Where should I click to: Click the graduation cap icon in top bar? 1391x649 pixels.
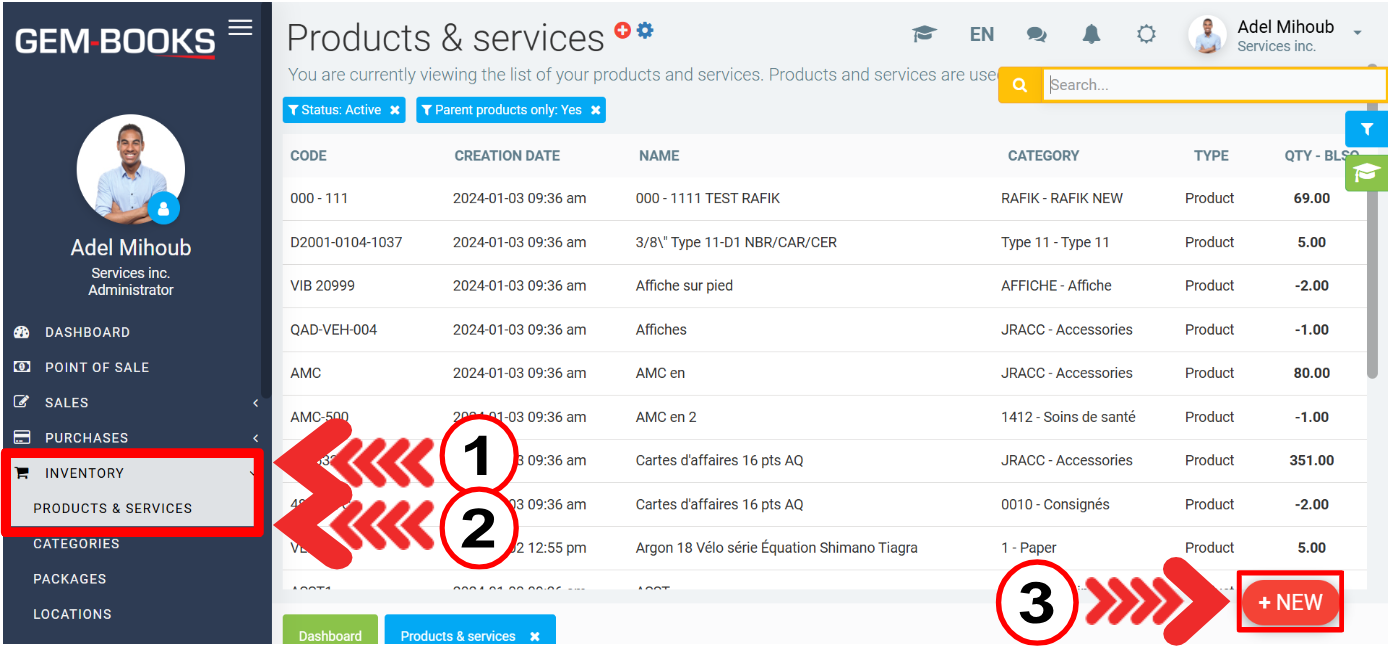(924, 35)
